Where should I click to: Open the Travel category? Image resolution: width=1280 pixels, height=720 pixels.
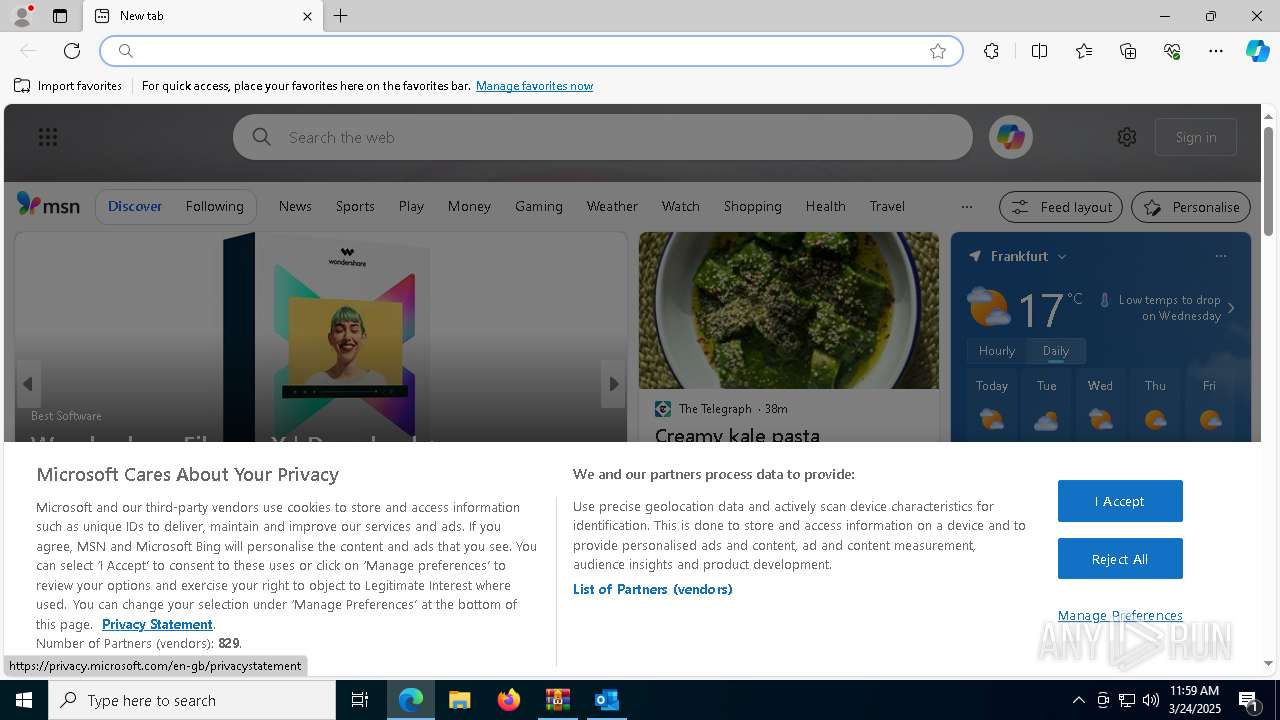point(887,206)
